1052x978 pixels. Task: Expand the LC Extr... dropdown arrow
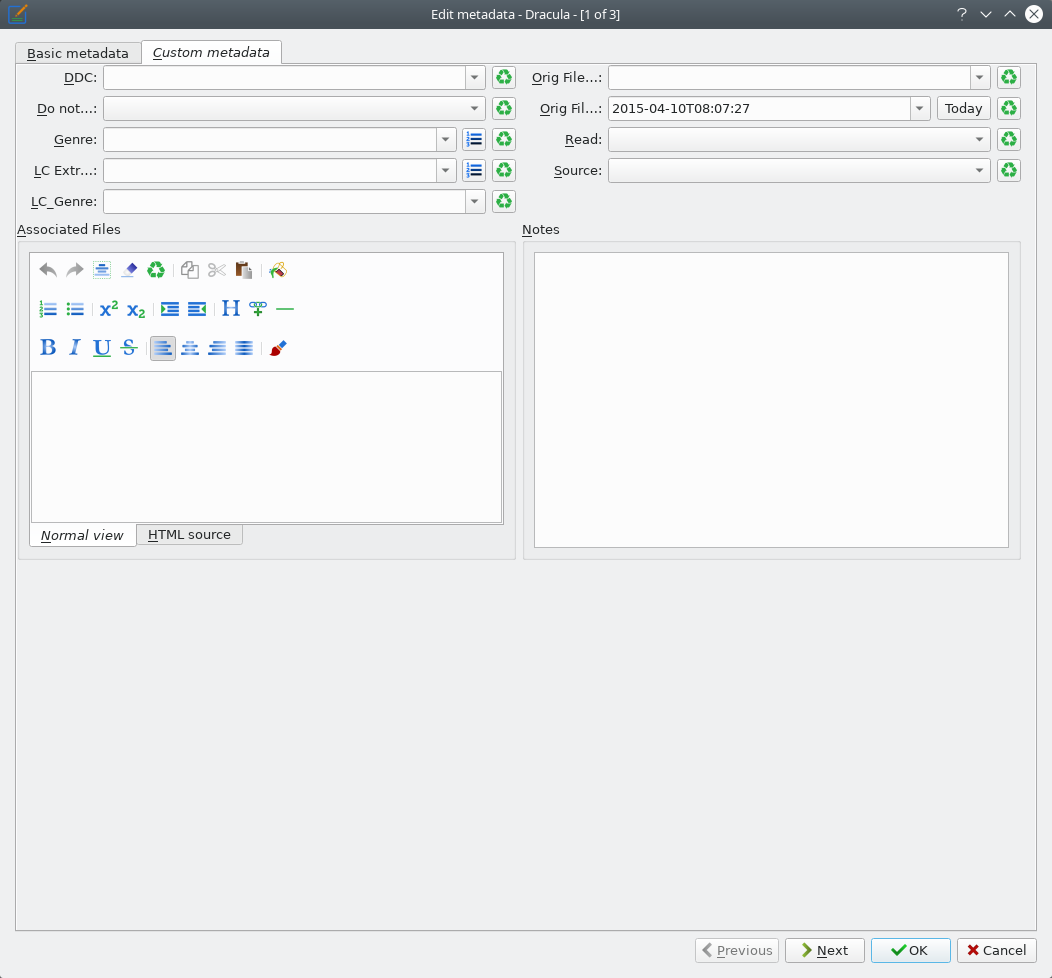tap(445, 170)
